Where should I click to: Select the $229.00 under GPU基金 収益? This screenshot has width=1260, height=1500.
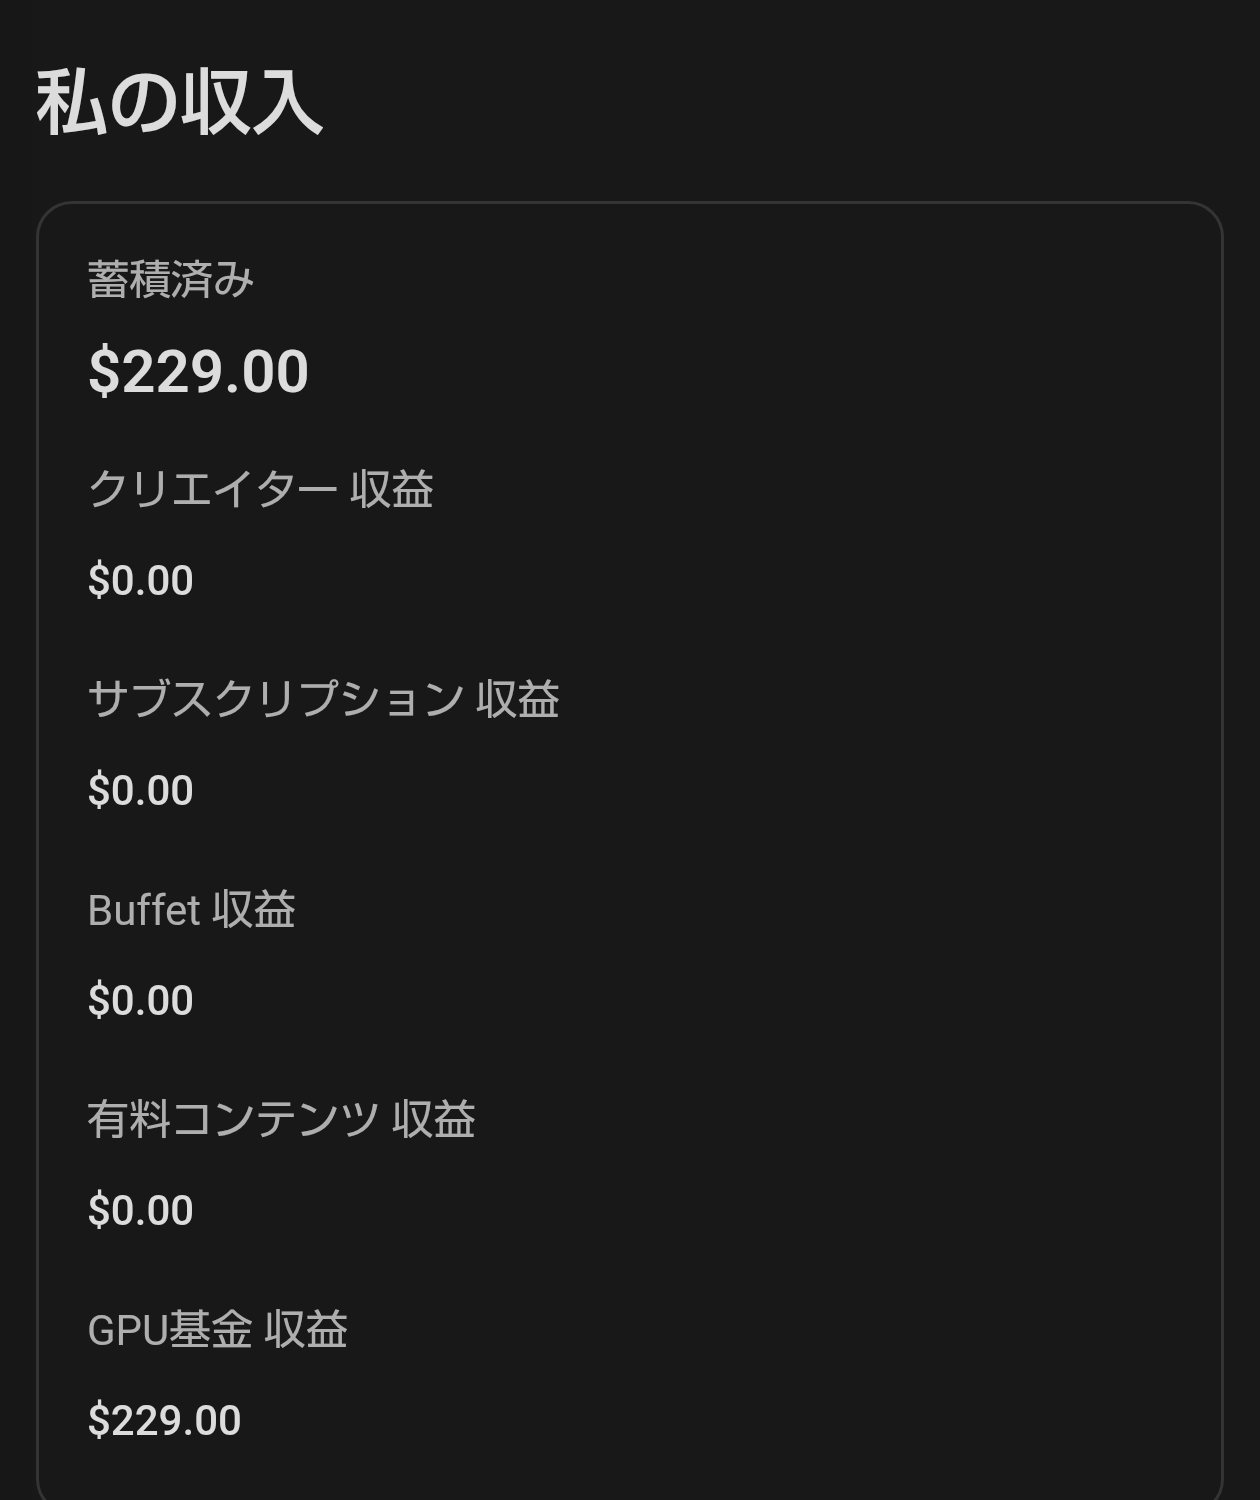click(x=164, y=1421)
